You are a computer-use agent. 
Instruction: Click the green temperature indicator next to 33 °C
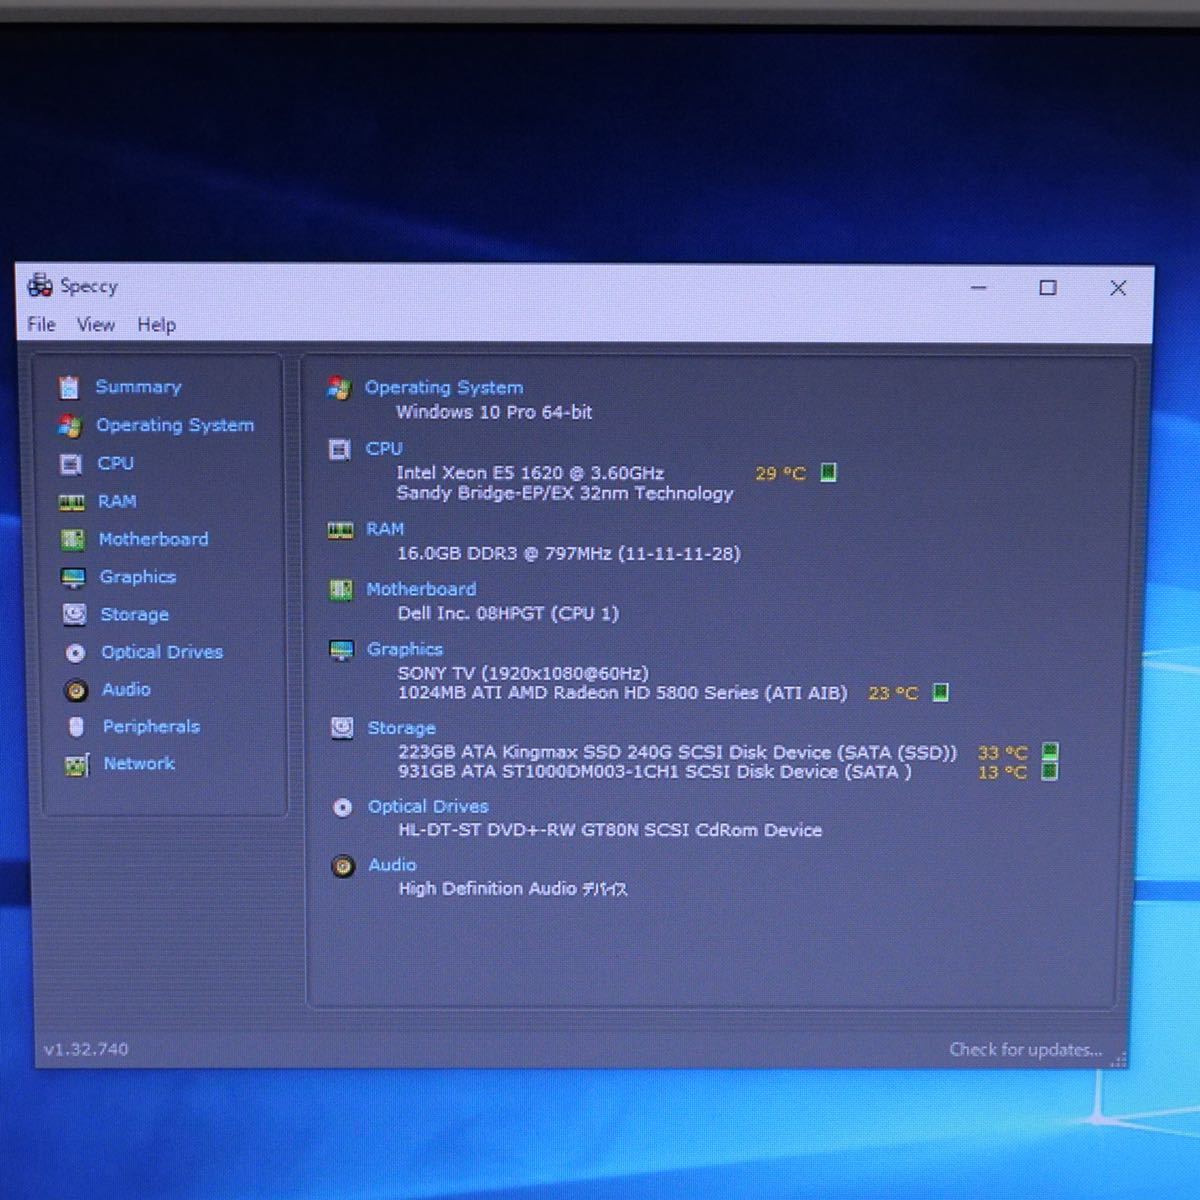pyautogui.click(x=1049, y=752)
